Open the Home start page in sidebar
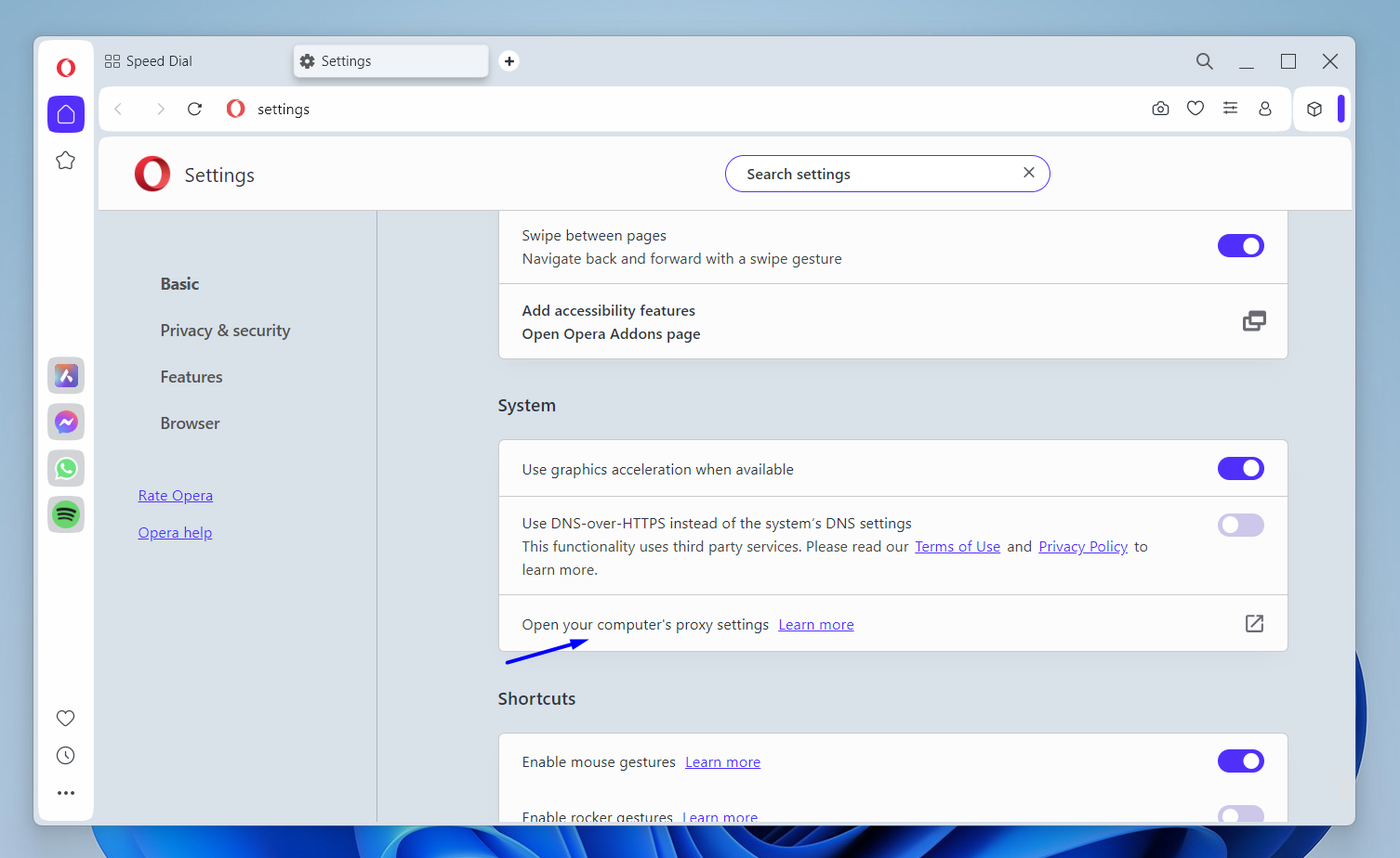This screenshot has height=858, width=1400. pyautogui.click(x=66, y=114)
